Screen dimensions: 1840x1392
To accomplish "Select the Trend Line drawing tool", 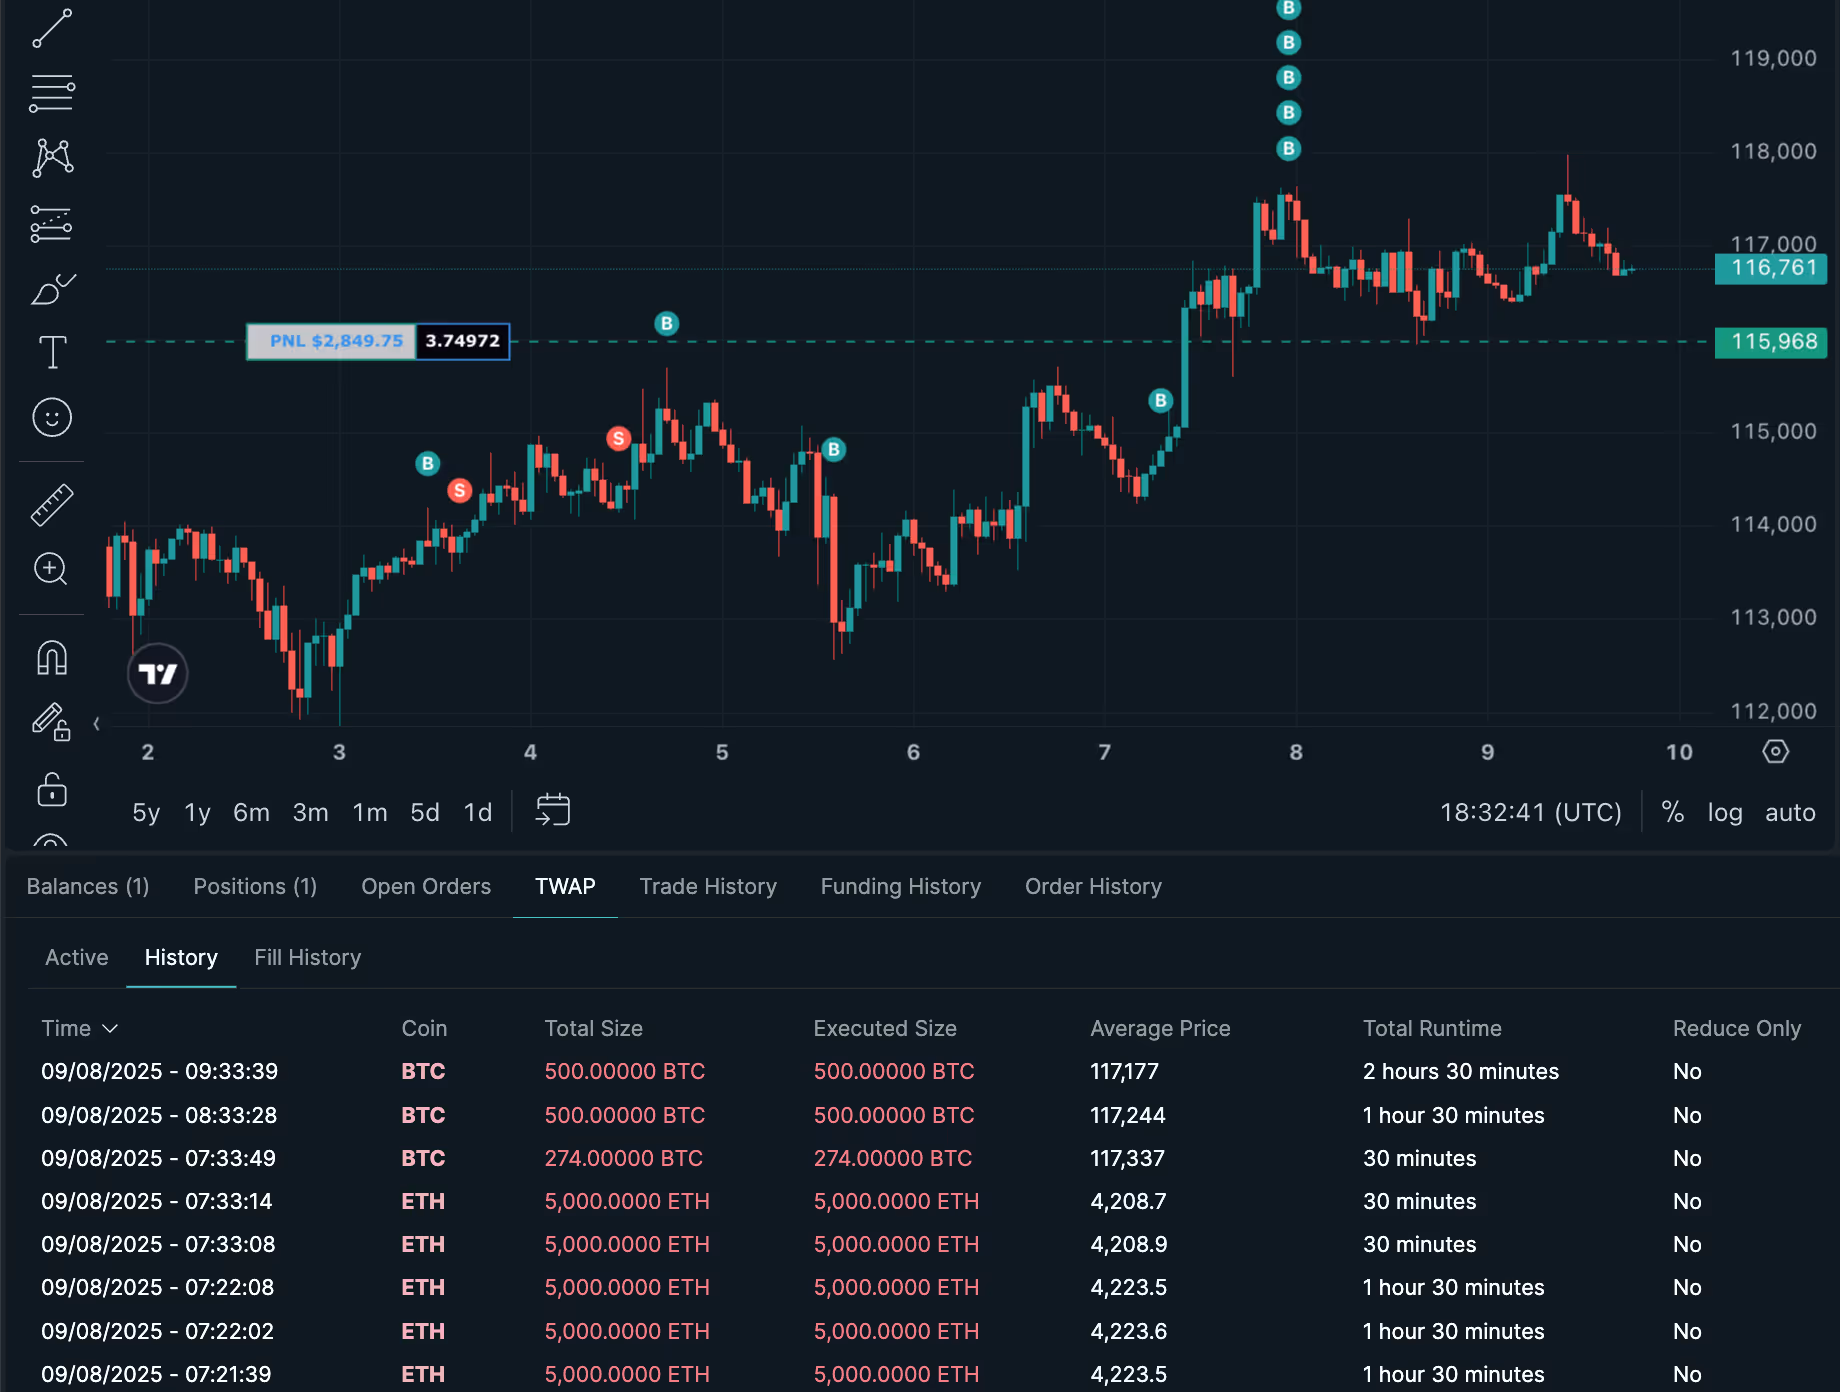I will coord(52,25).
